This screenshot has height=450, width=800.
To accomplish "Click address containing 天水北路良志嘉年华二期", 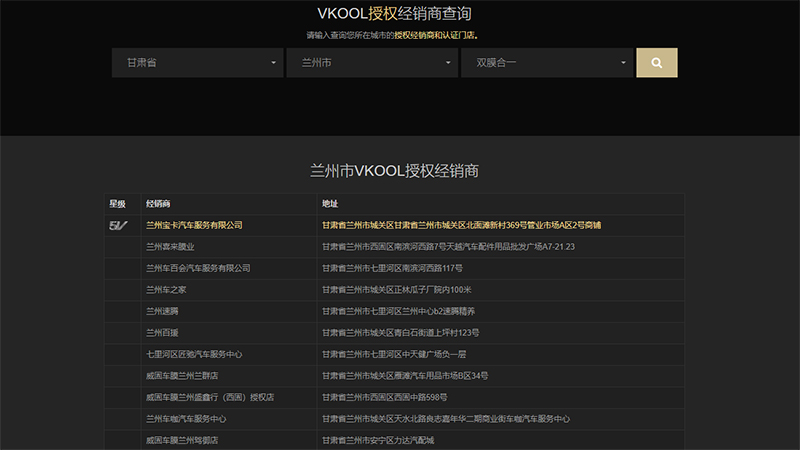I will [x=446, y=418].
